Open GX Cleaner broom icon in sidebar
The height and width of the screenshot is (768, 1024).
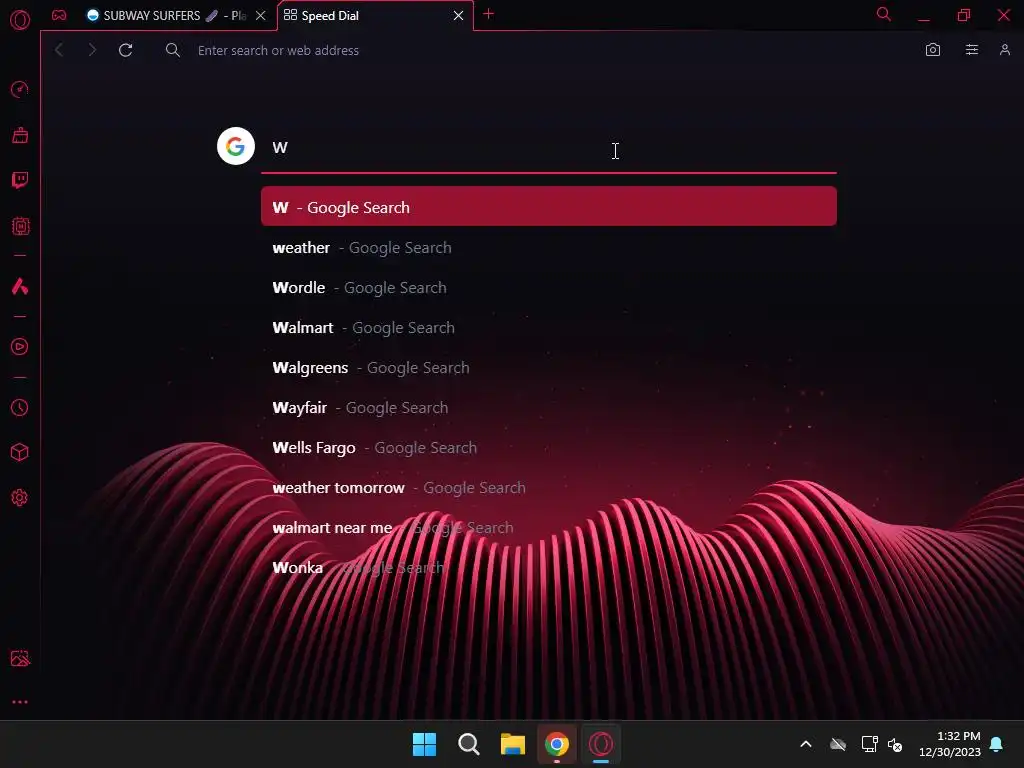pyautogui.click(x=20, y=135)
